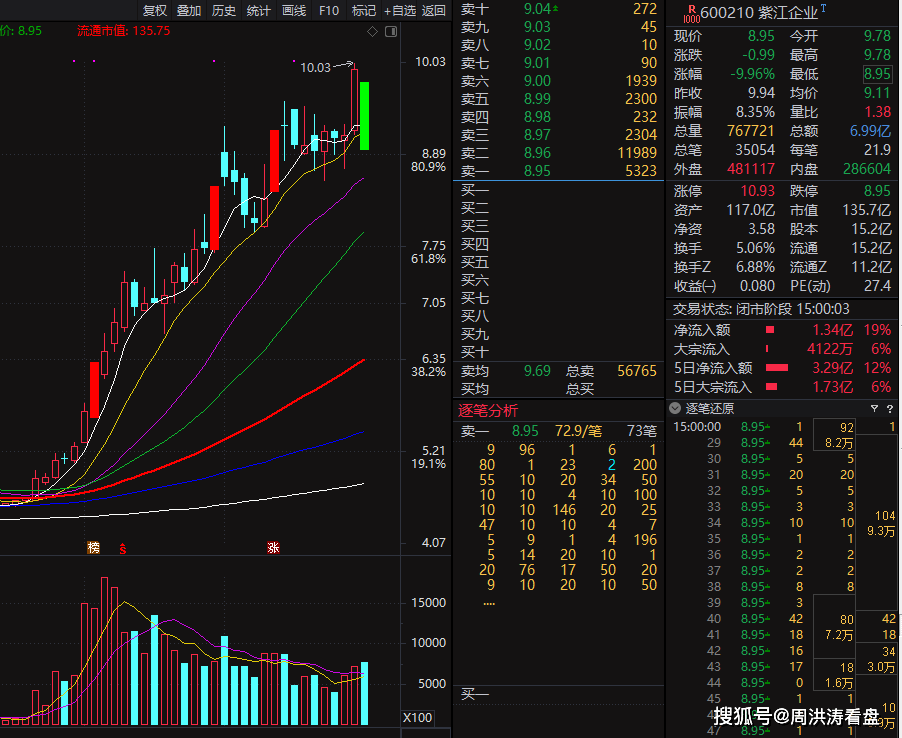902x738 pixels.
Task: Click the 返回 button
Action: (434, 11)
